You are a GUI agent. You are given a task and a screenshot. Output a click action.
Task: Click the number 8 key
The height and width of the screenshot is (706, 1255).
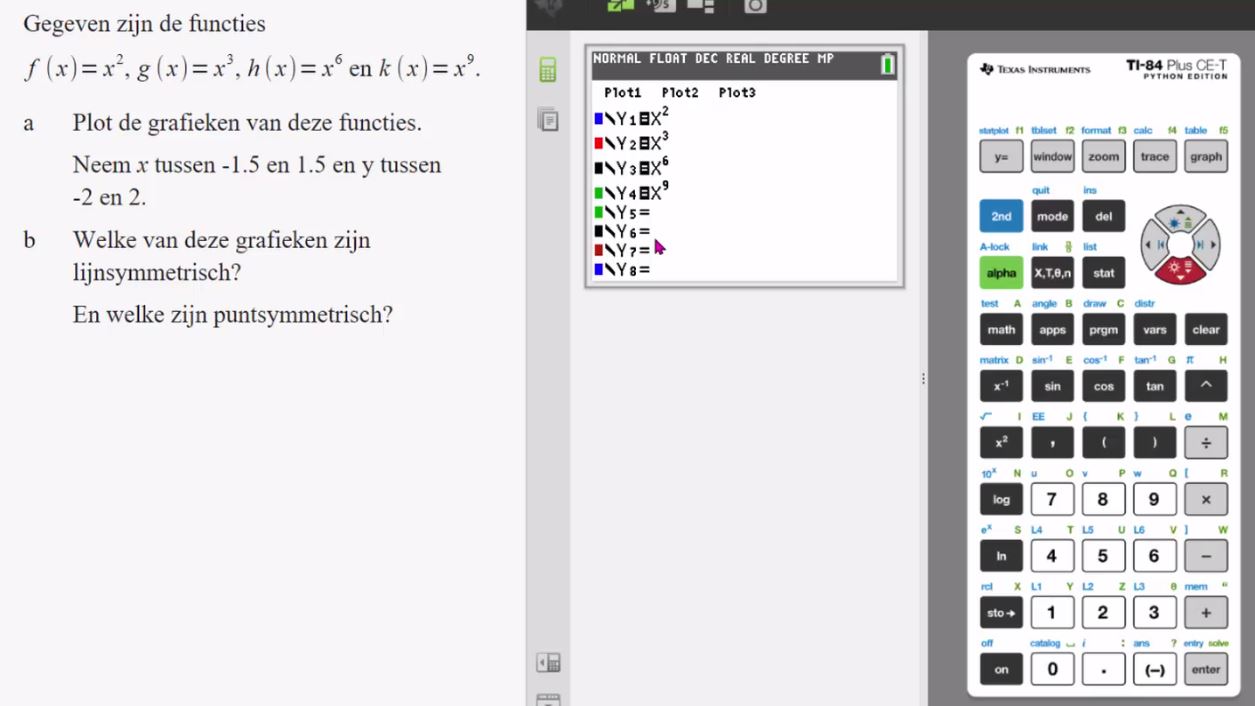click(1104, 500)
